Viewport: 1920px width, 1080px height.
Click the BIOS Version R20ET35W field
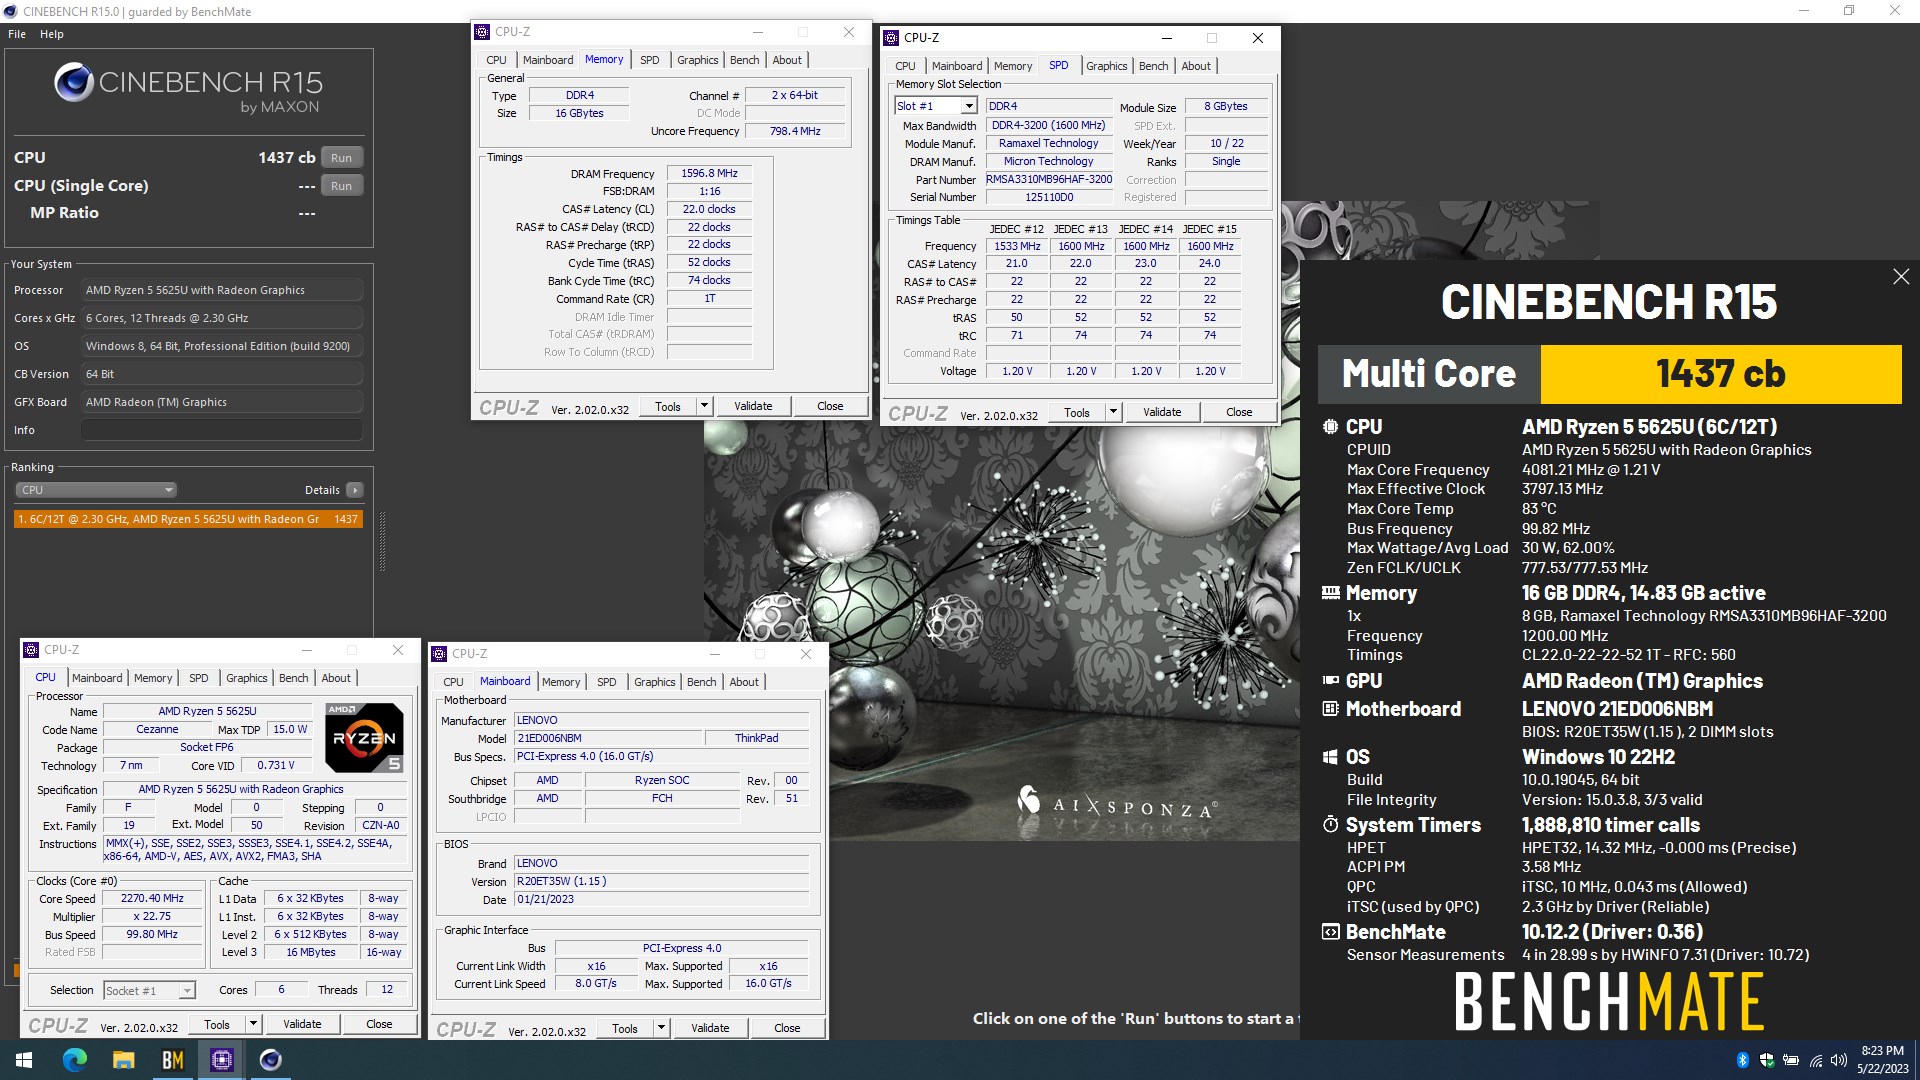point(661,881)
